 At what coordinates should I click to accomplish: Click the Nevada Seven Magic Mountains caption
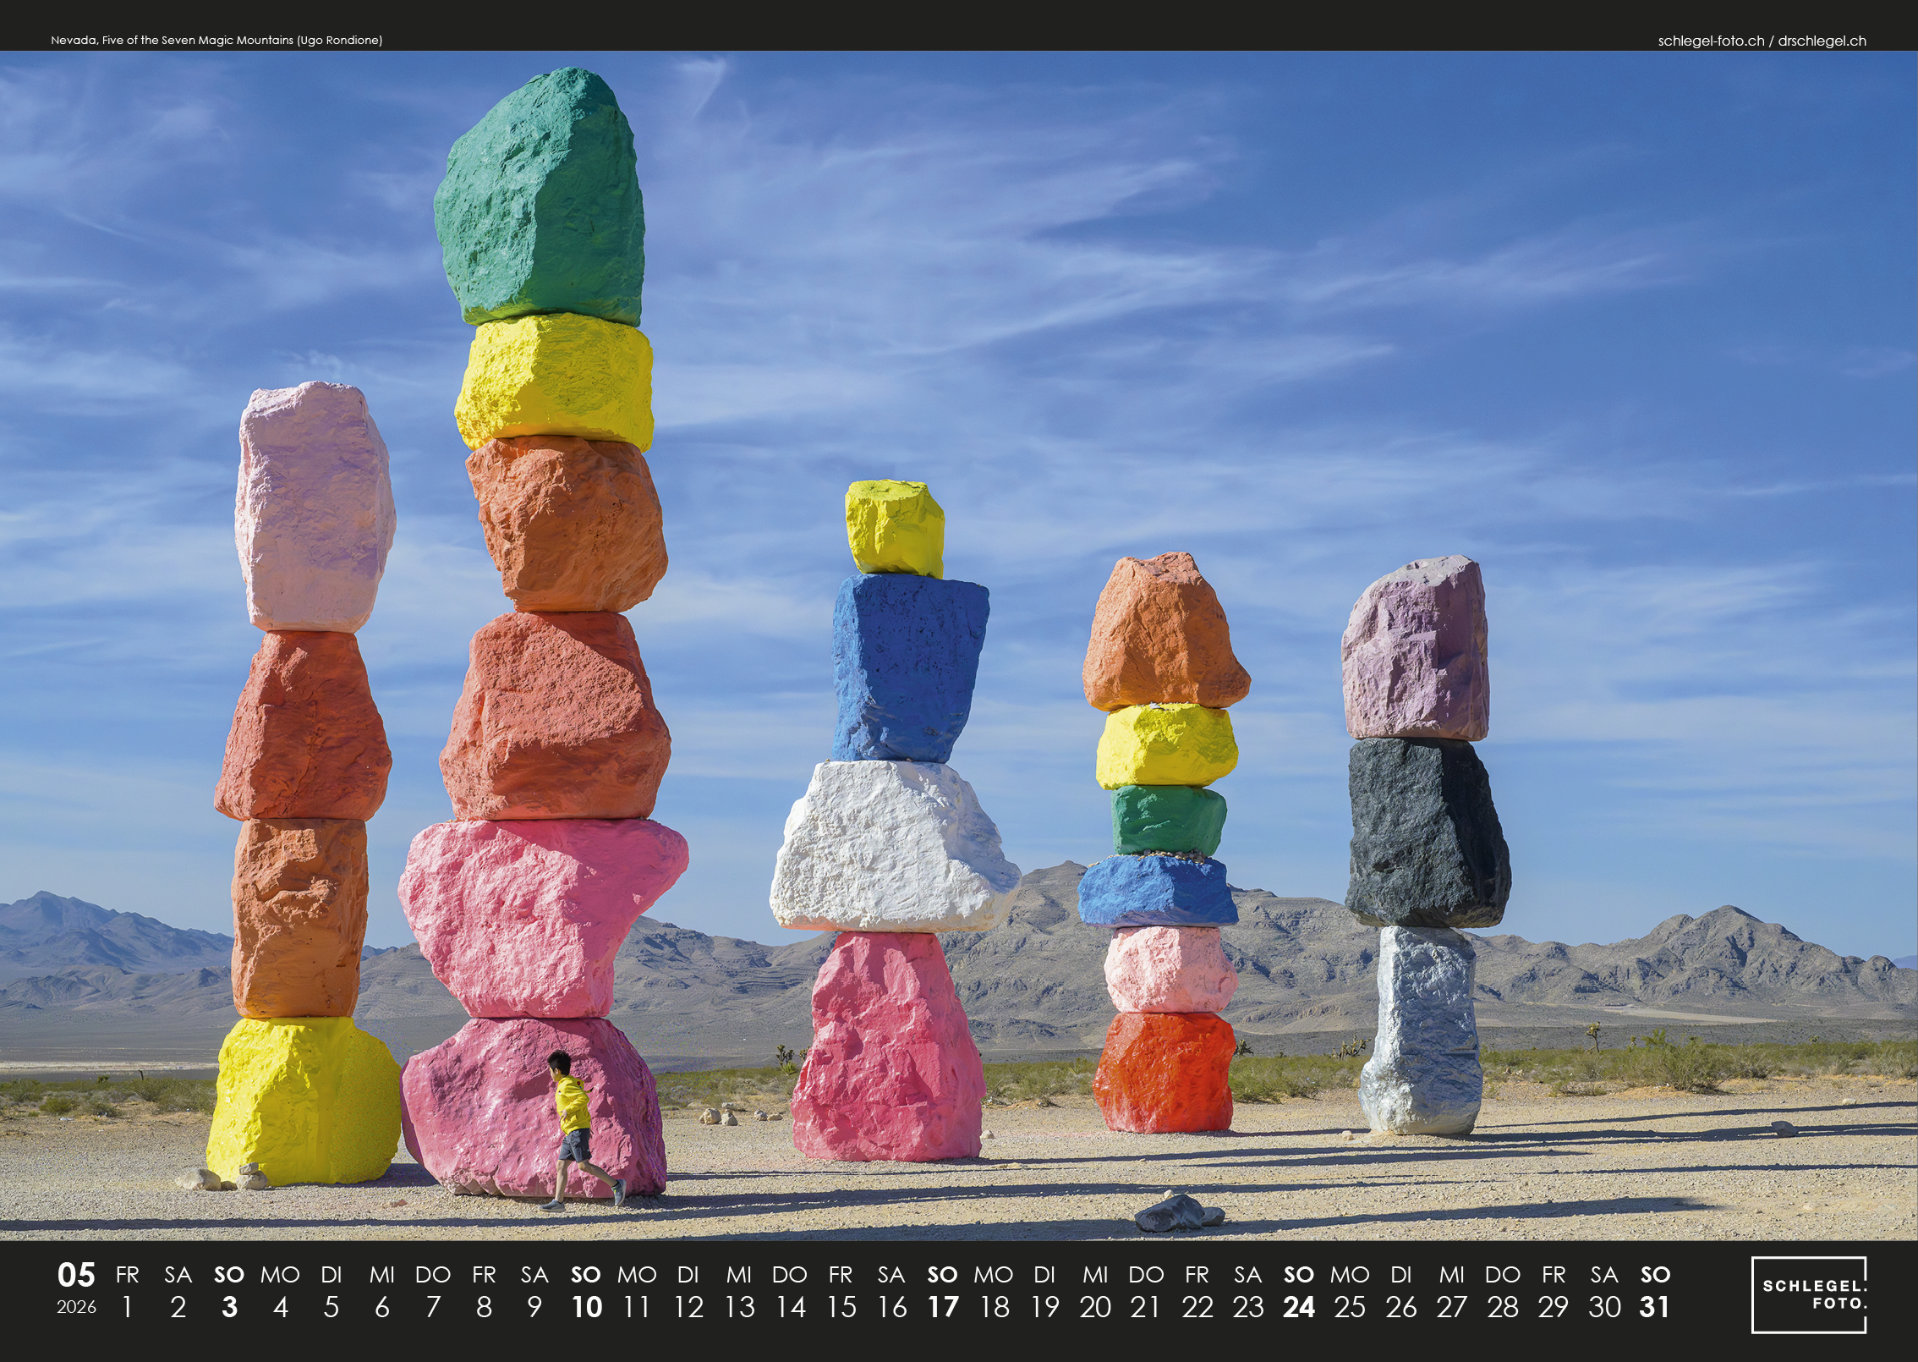tap(216, 40)
